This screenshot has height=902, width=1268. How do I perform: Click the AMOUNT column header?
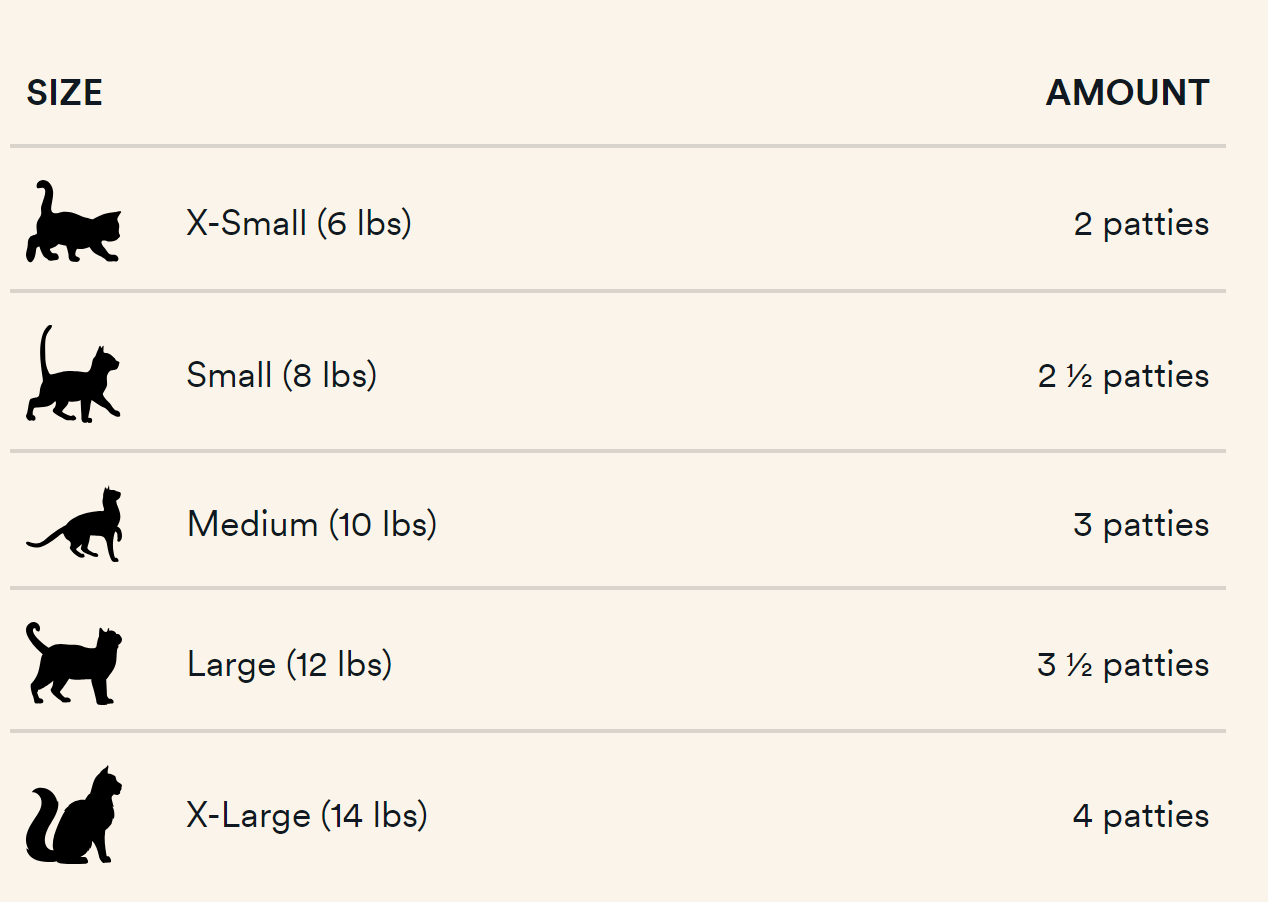(1127, 93)
